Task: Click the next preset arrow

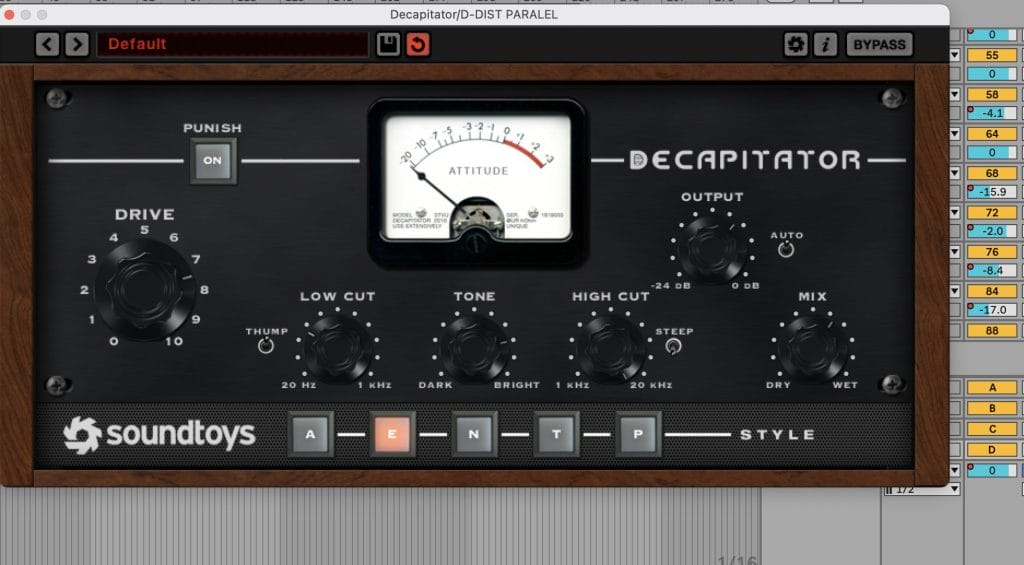Action: tap(76, 44)
